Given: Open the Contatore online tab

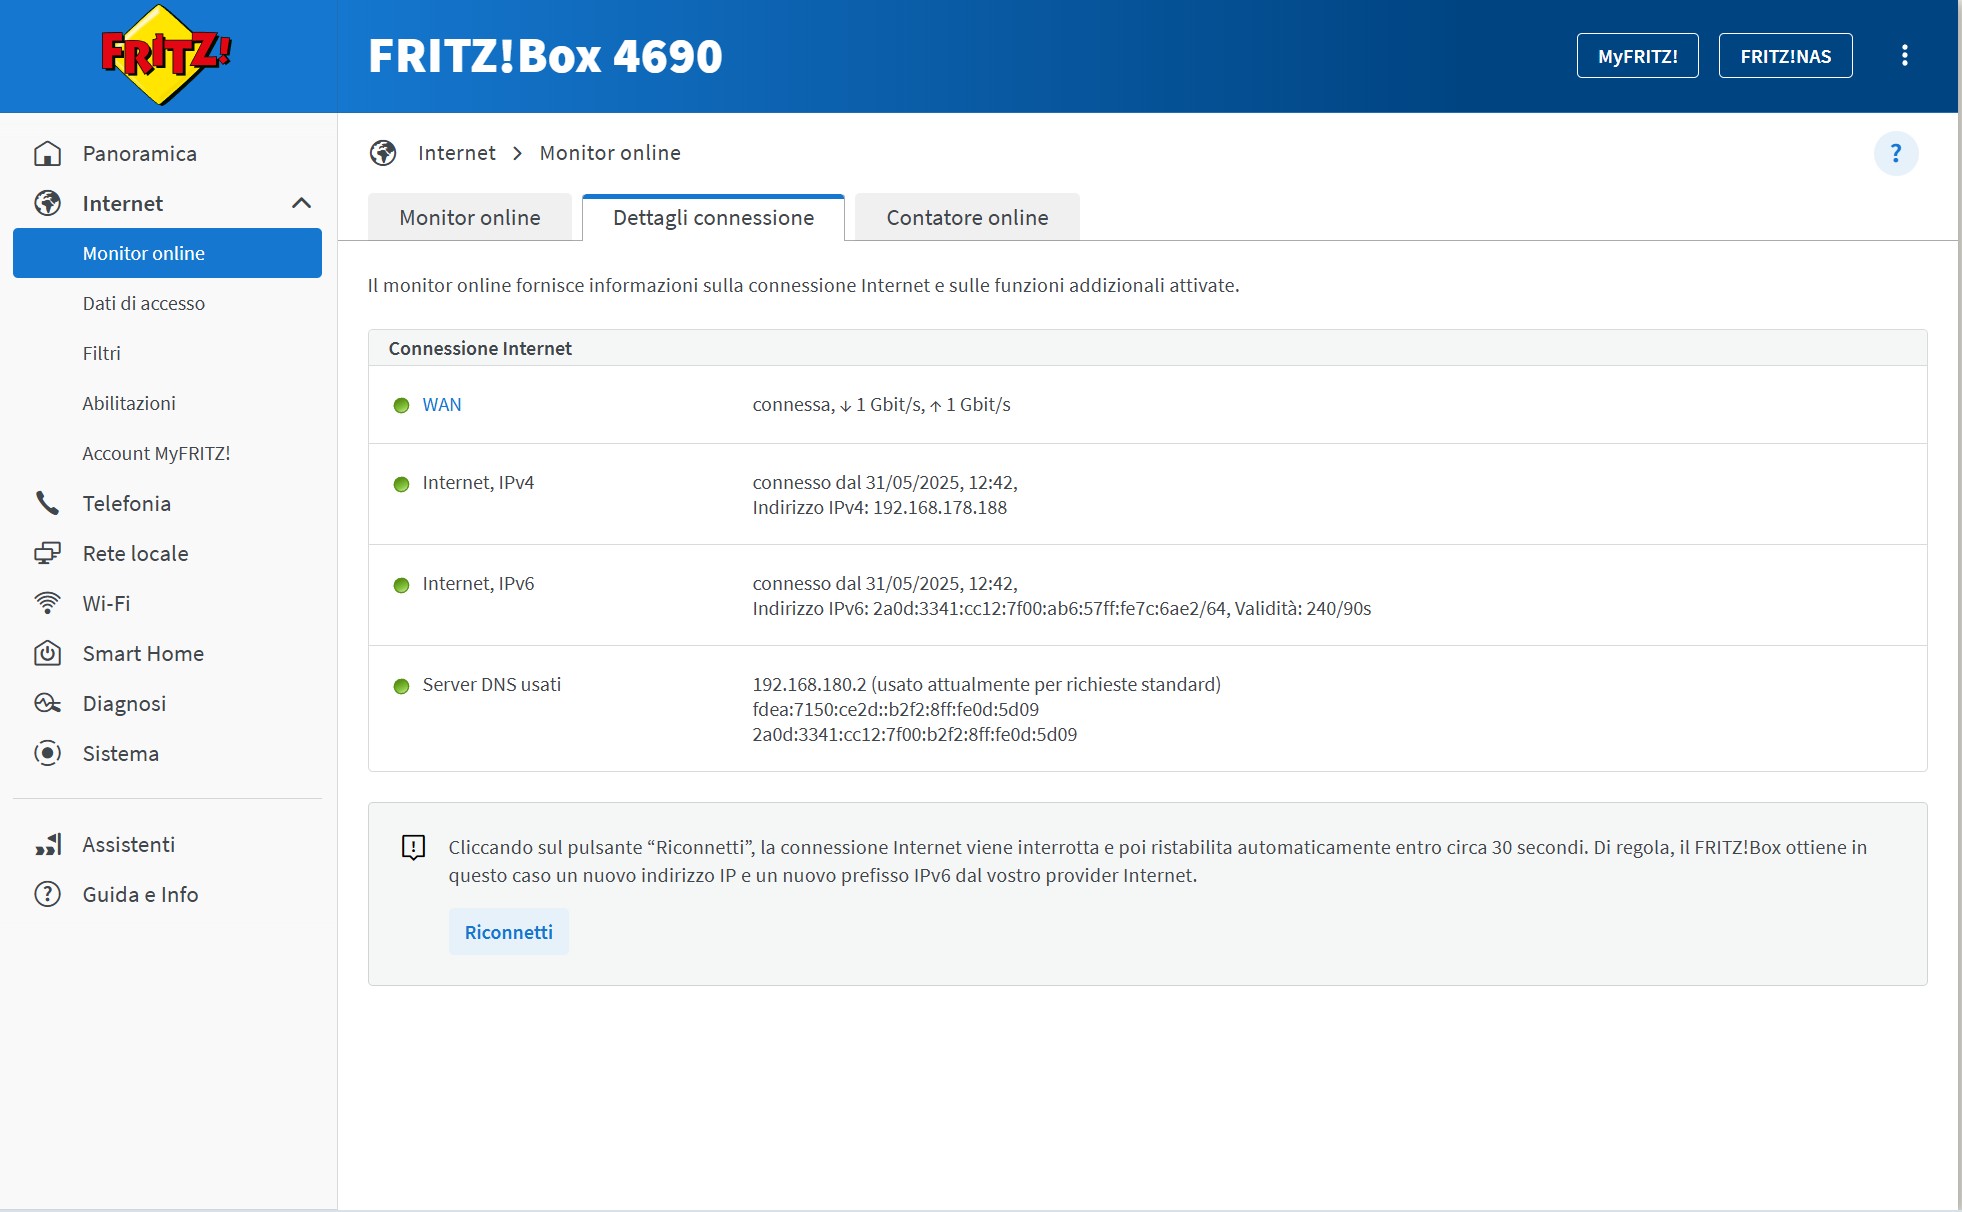Looking at the screenshot, I should click(967, 217).
